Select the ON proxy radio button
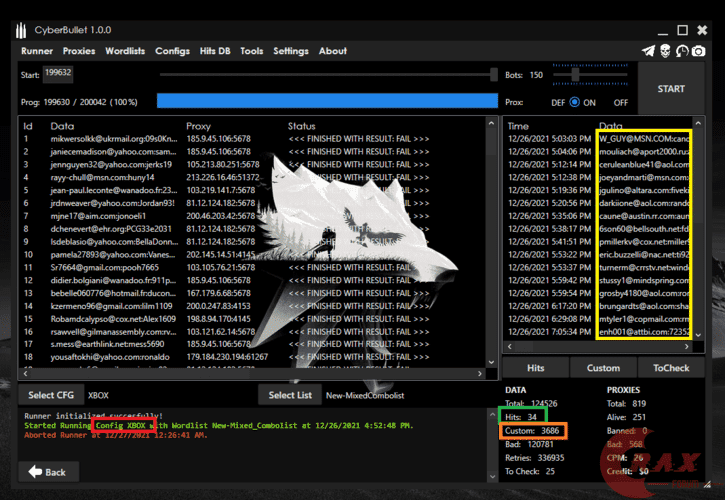Viewport: 725px width, 500px height. pos(575,102)
